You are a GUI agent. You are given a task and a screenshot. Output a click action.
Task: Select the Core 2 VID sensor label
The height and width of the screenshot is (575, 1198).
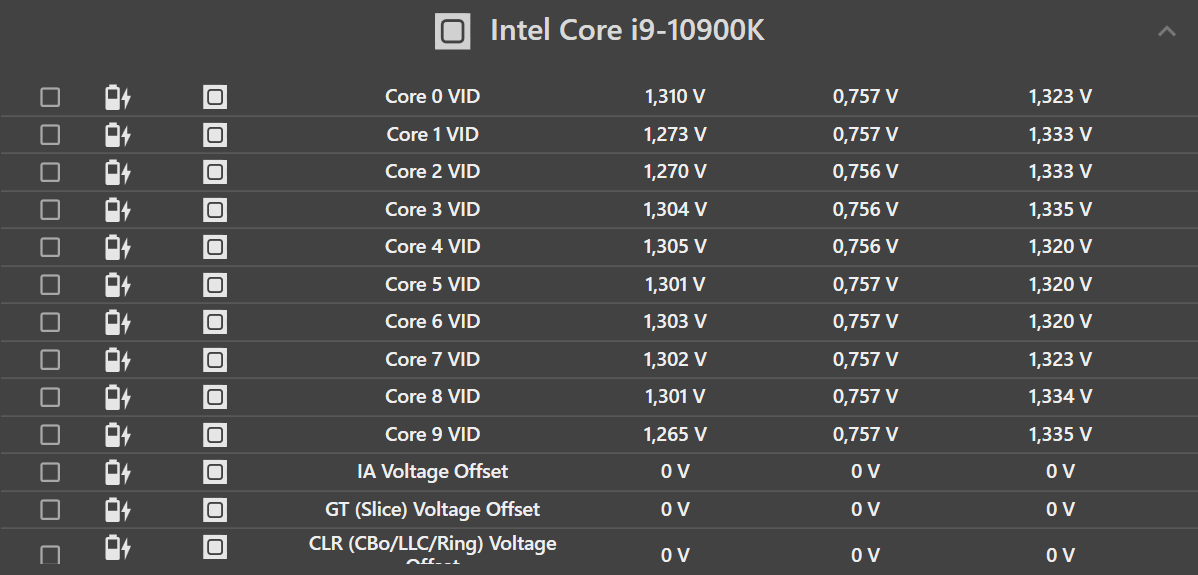click(x=432, y=171)
